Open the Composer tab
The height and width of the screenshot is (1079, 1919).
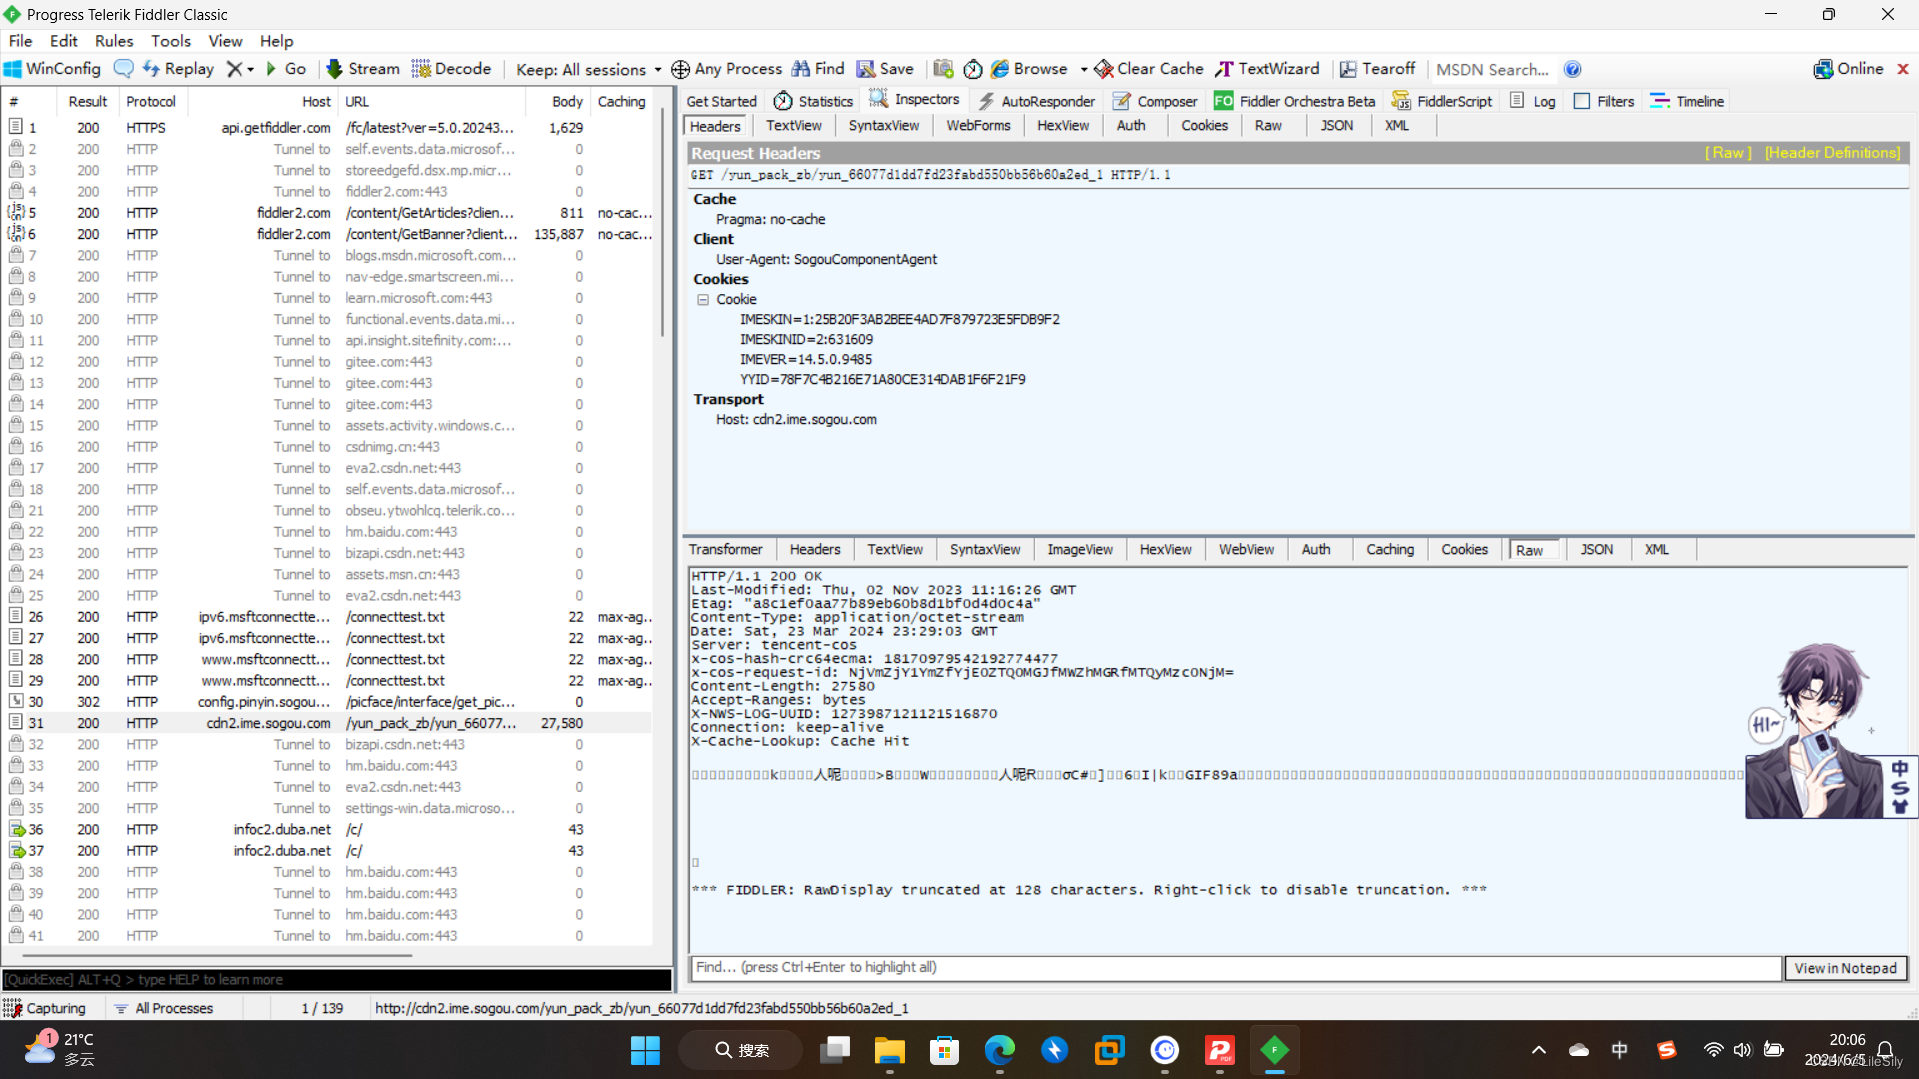click(x=1155, y=101)
